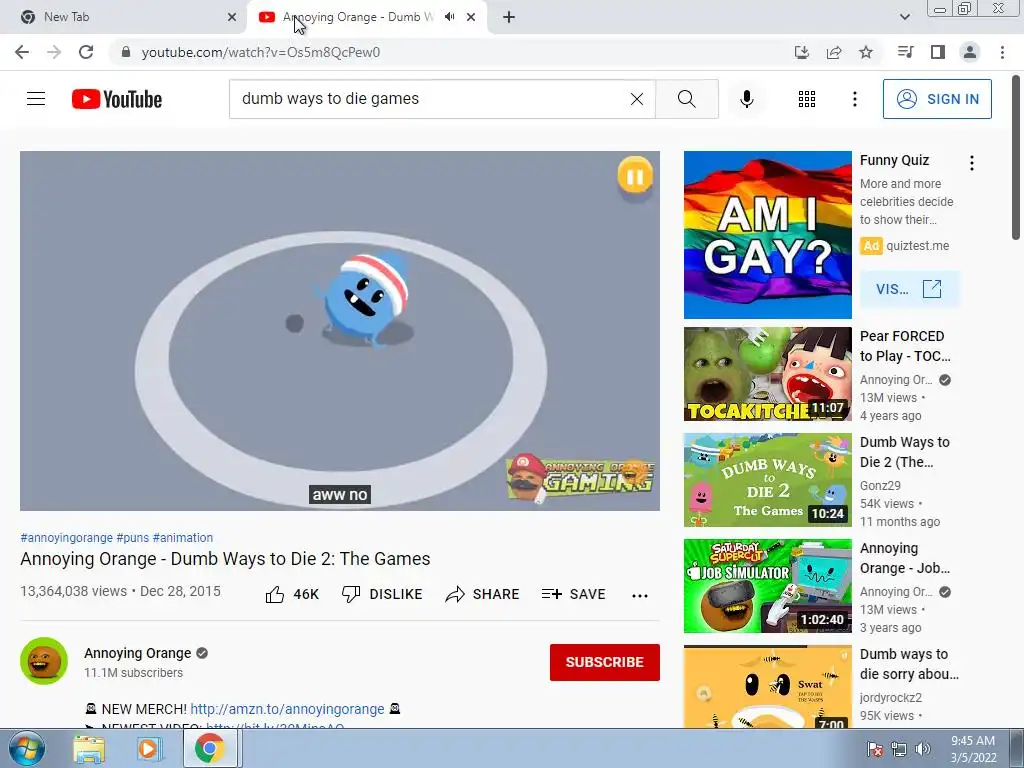The height and width of the screenshot is (768, 1024).
Task: Open Windows Explorer from the taskbar
Action: pyautogui.click(x=89, y=749)
